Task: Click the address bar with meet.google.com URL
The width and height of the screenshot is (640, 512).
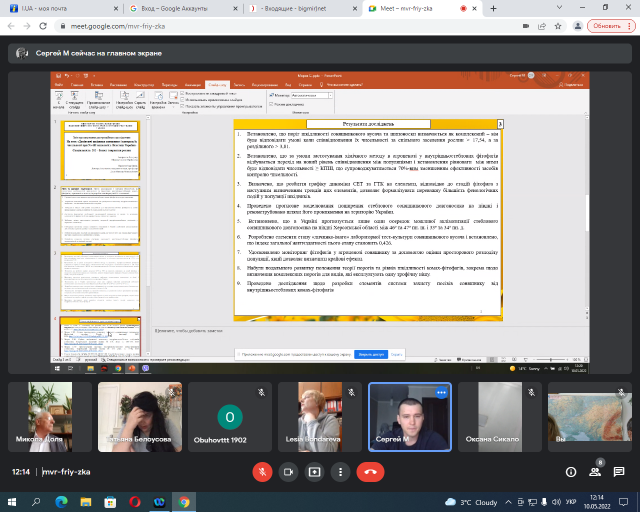Action: click(x=286, y=26)
